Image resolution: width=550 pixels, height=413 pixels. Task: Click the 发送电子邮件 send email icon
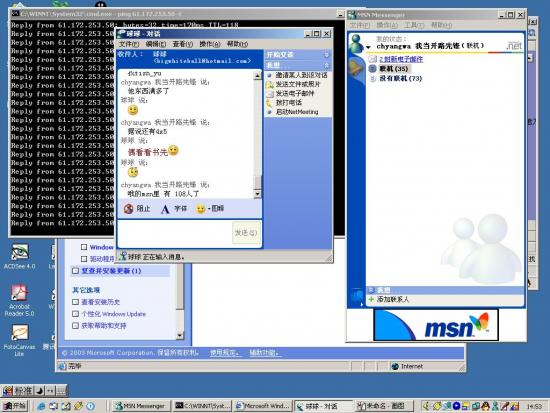[x=269, y=94]
